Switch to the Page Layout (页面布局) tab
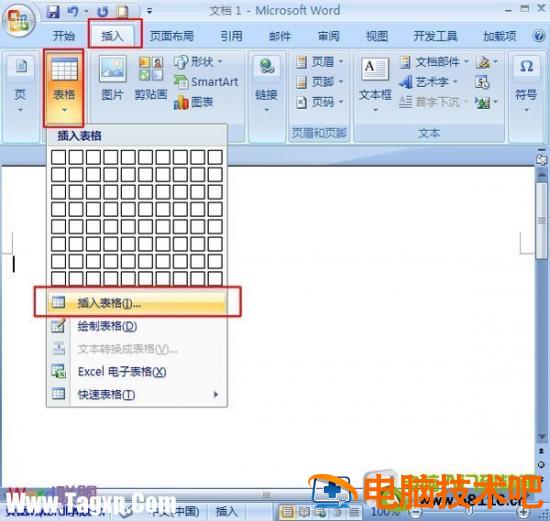The width and height of the screenshot is (550, 521). [172, 36]
